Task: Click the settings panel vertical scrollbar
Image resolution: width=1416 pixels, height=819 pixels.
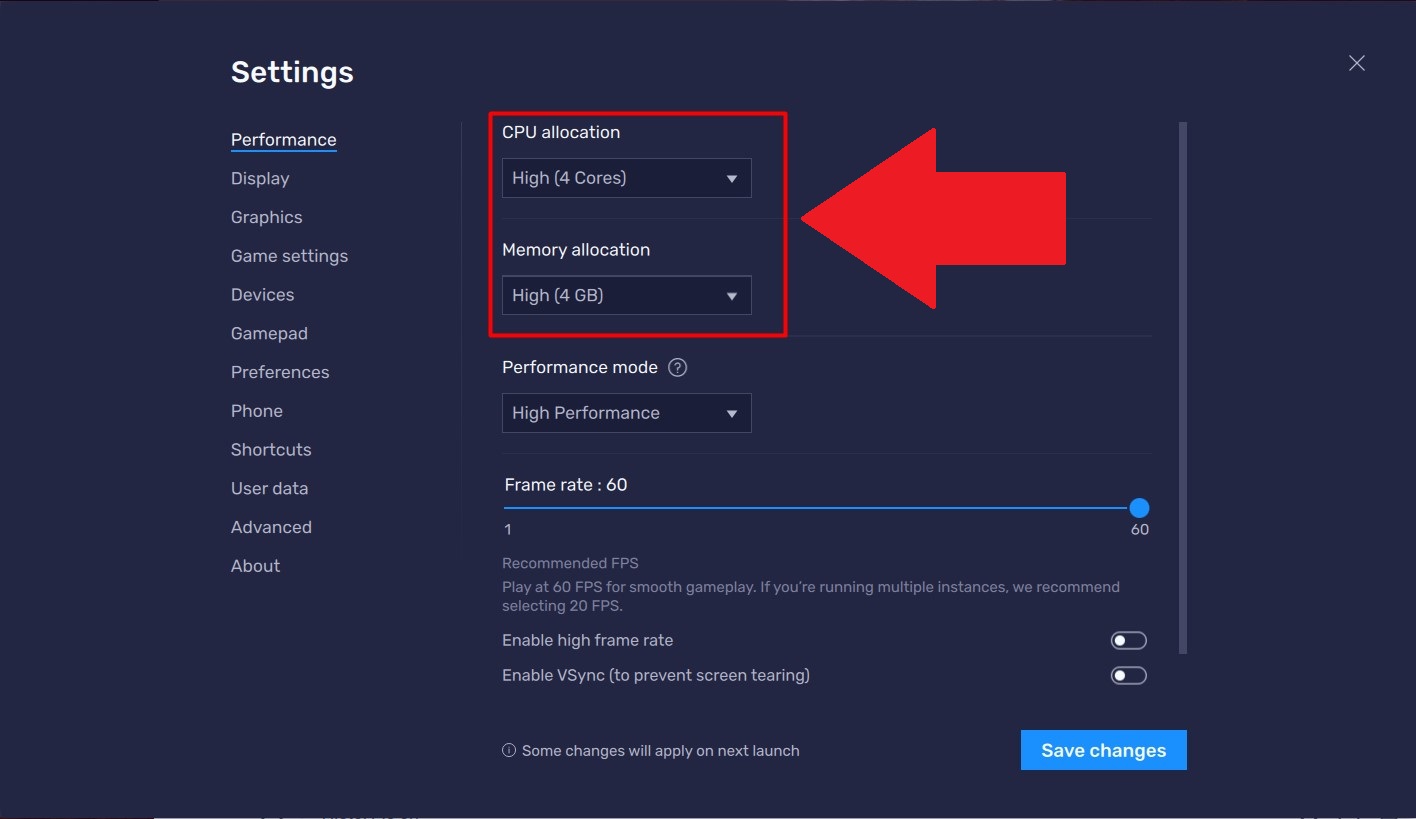Action: click(1183, 388)
